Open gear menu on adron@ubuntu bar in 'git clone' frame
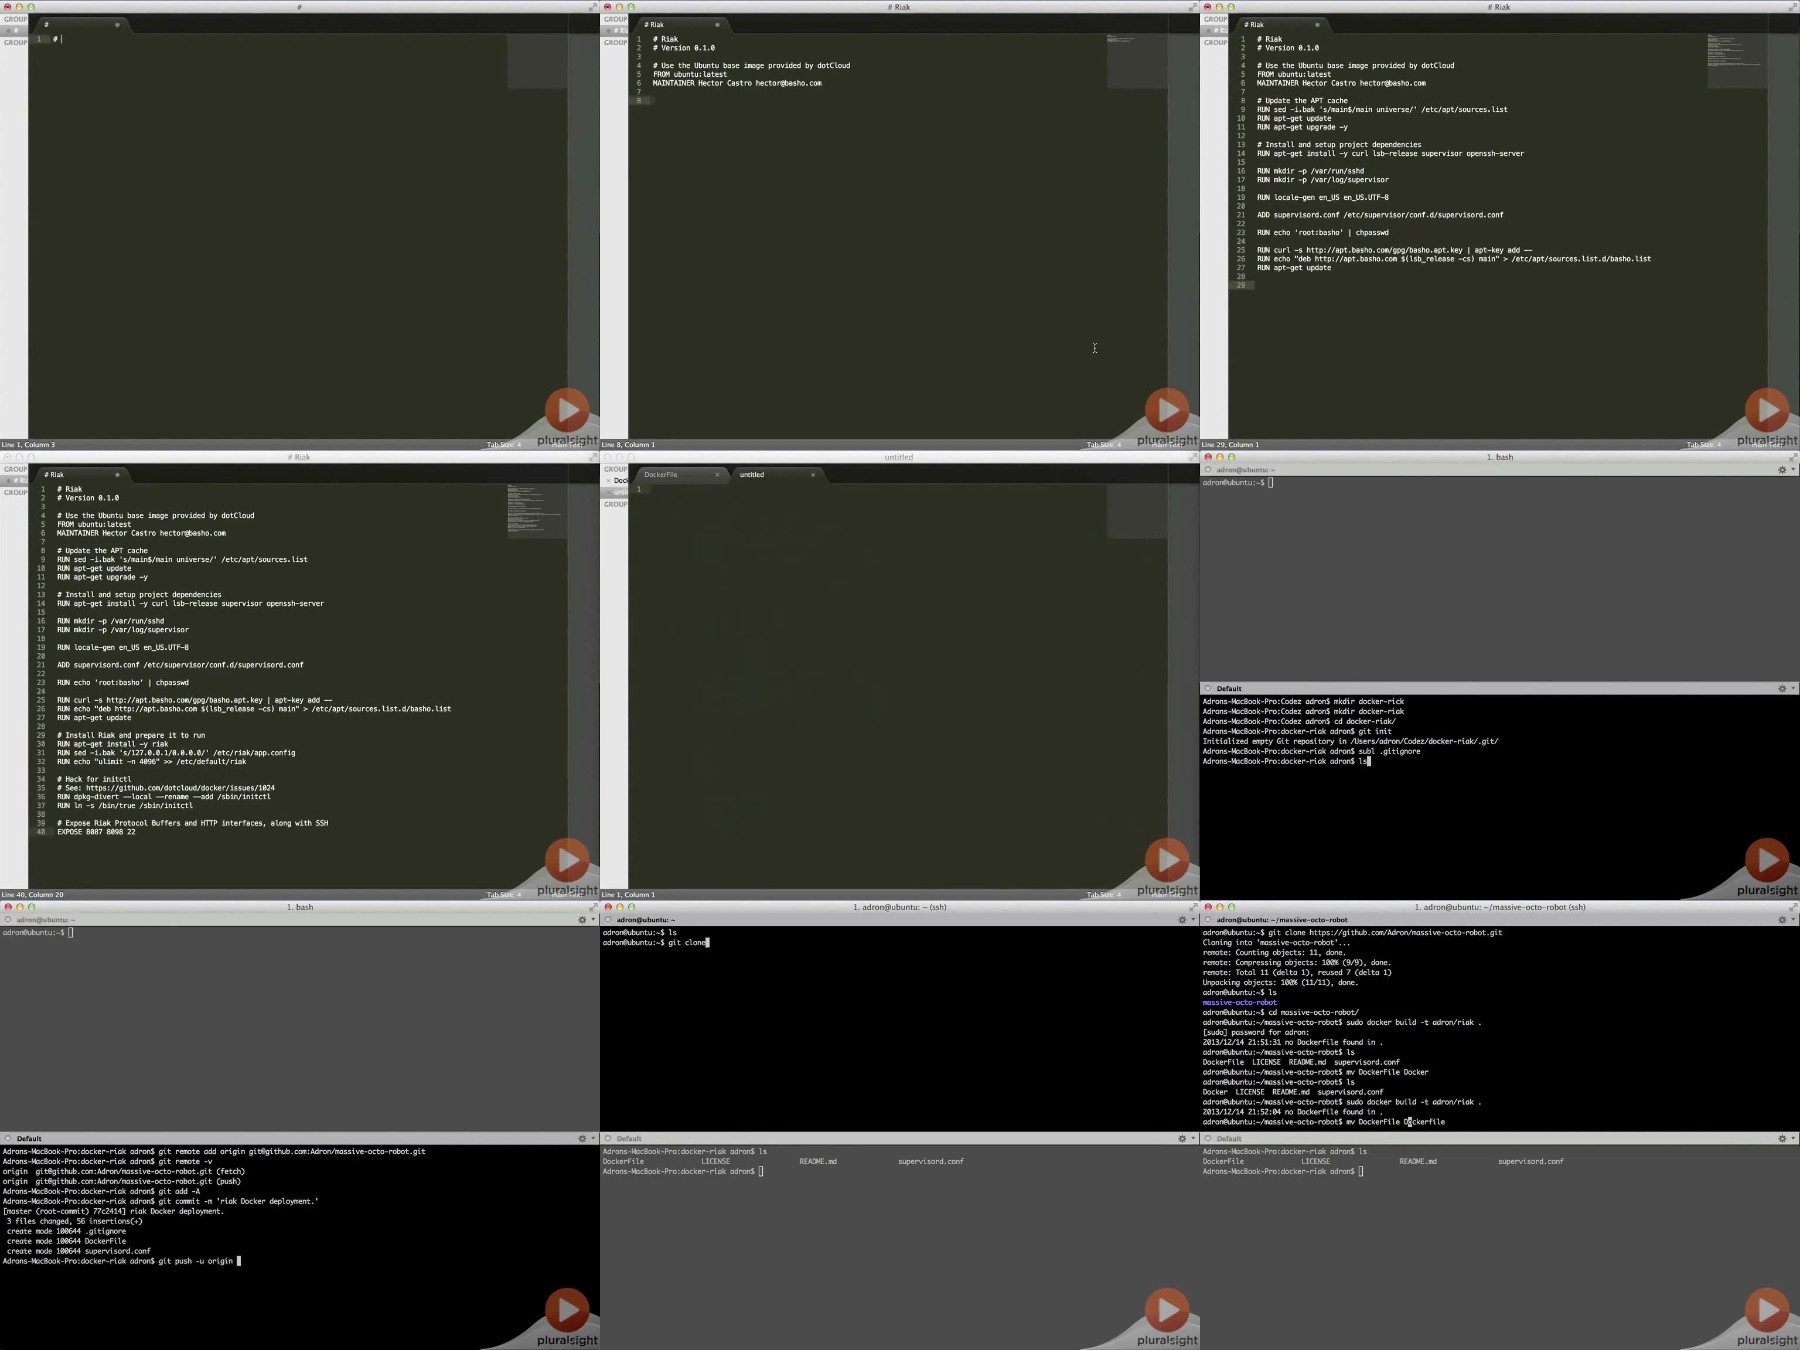 1182,920
